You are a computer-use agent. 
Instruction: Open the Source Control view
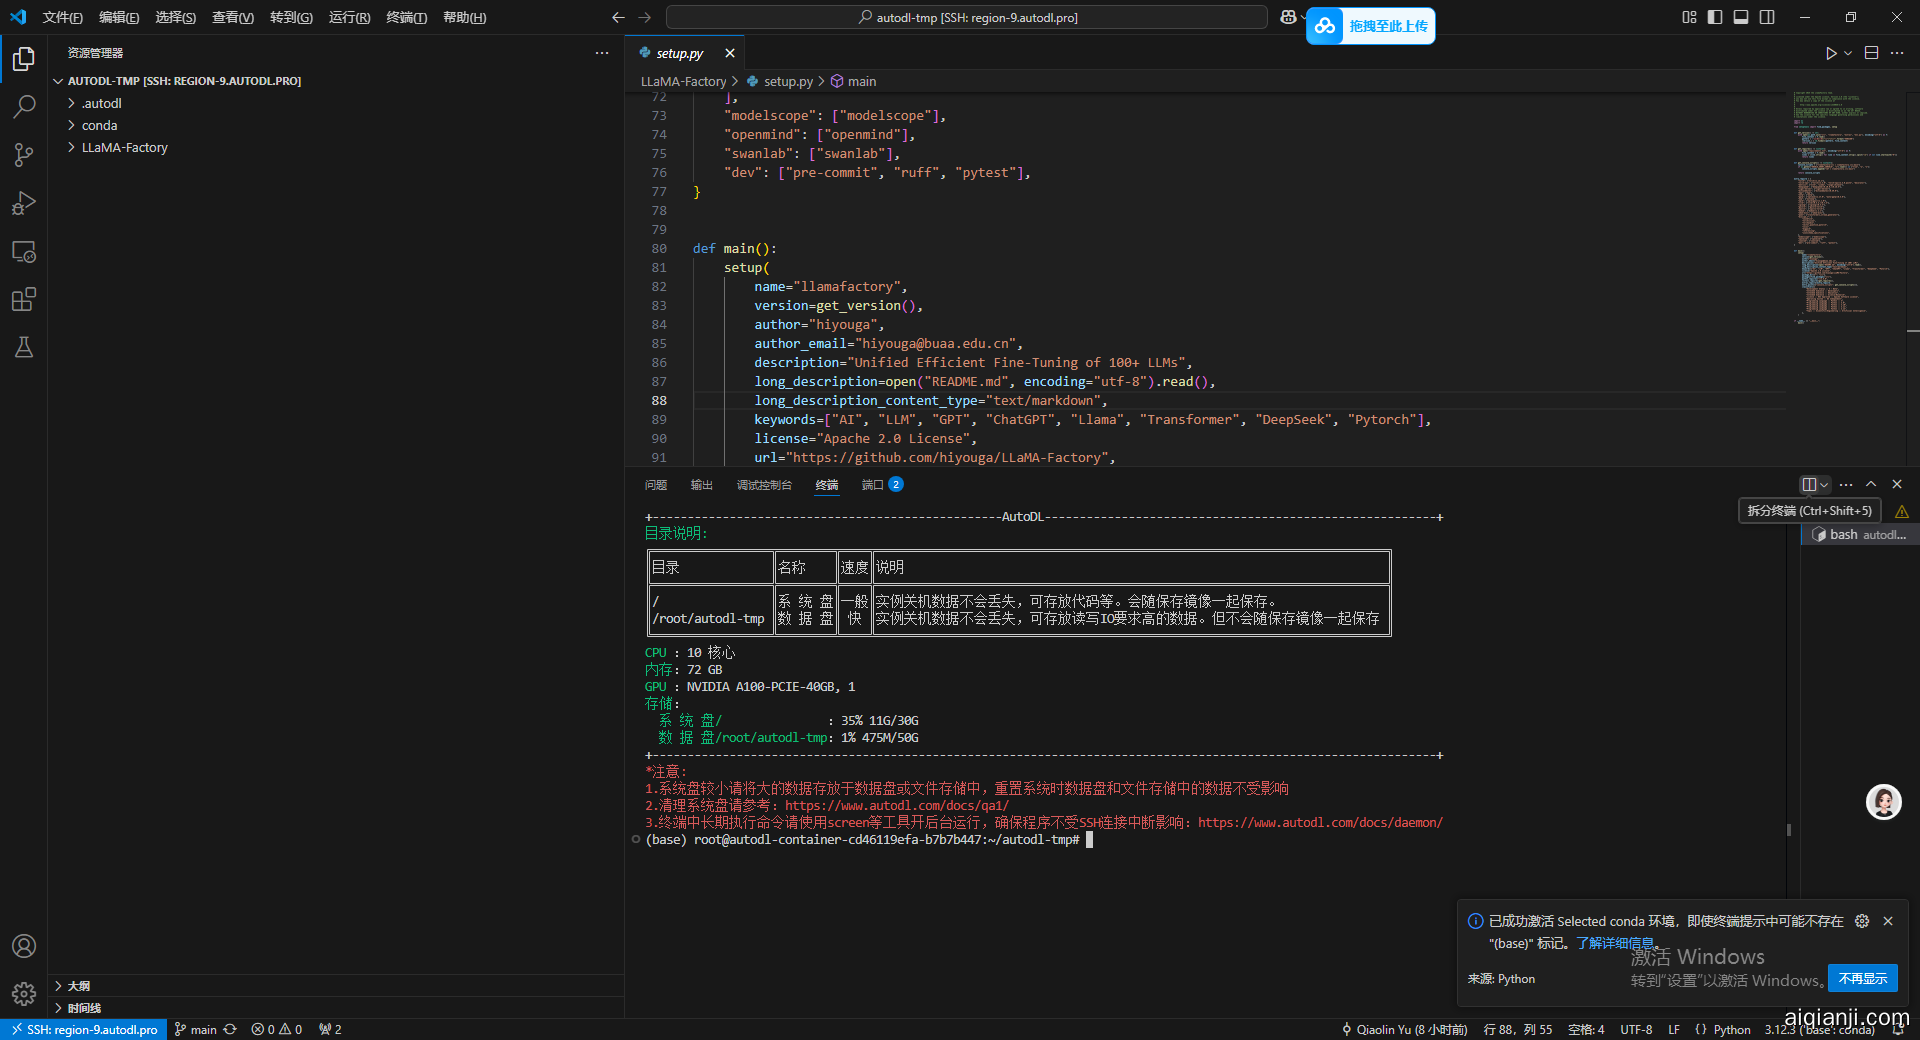tap(24, 155)
